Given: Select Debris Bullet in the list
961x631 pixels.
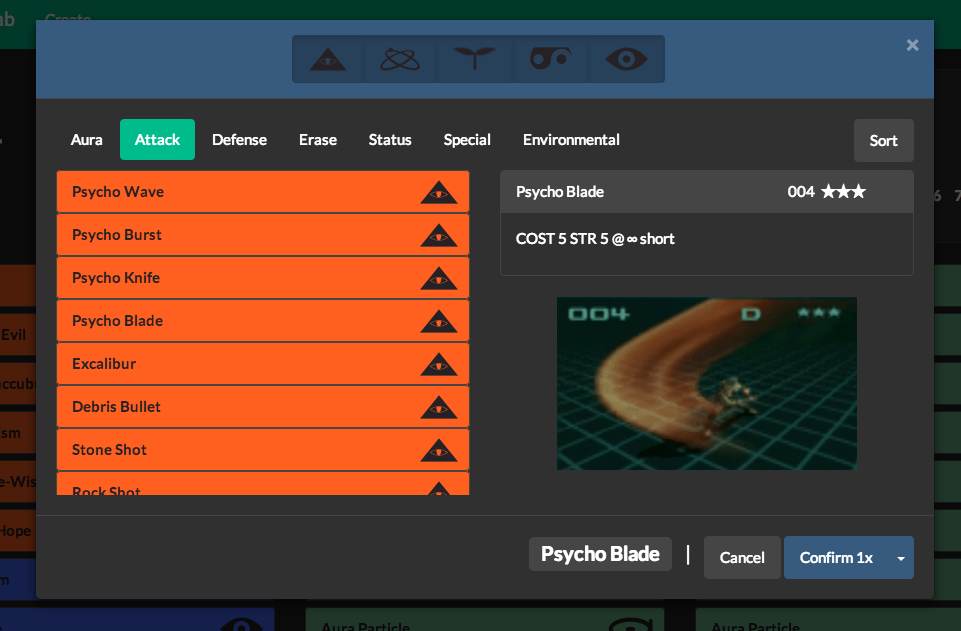Looking at the screenshot, I should click(x=263, y=406).
